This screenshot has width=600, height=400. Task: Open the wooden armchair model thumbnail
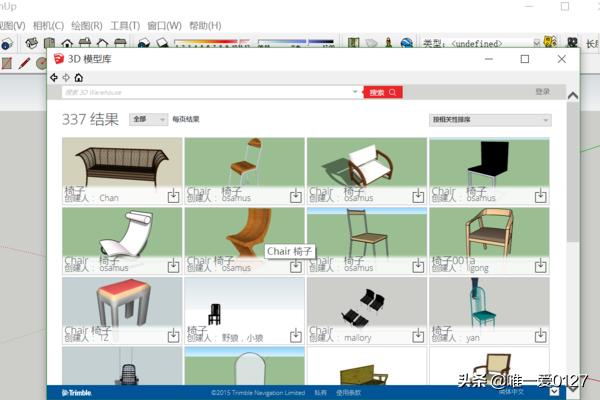pos(490,230)
